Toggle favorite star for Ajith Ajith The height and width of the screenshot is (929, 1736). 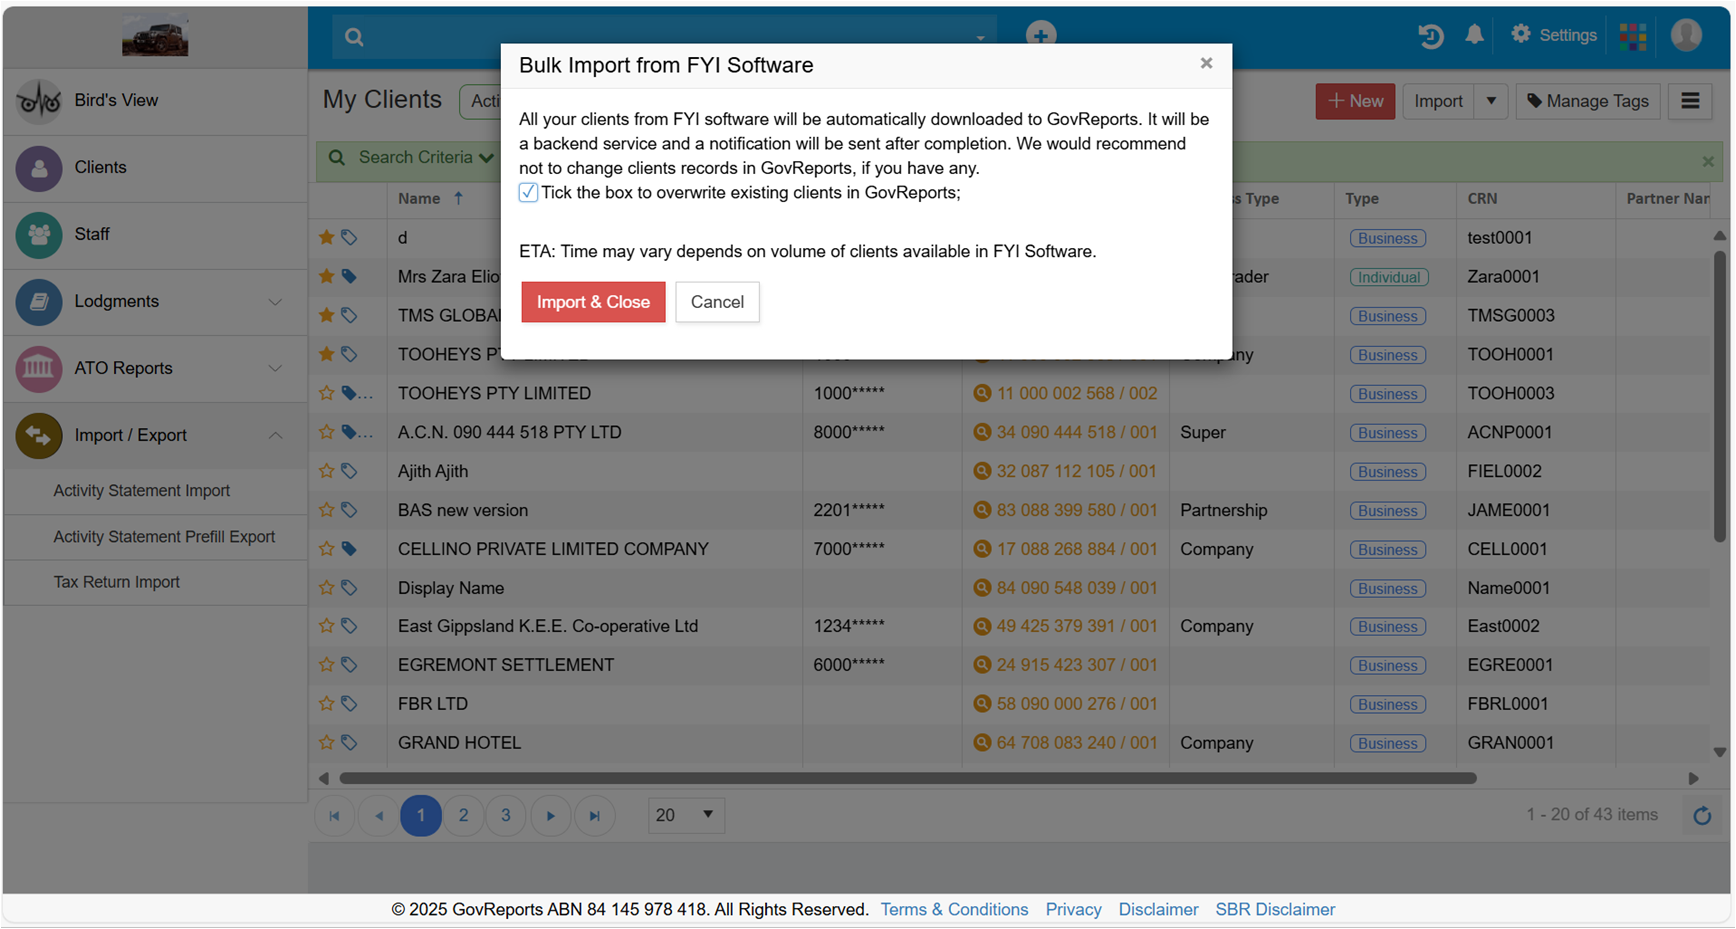pyautogui.click(x=326, y=471)
